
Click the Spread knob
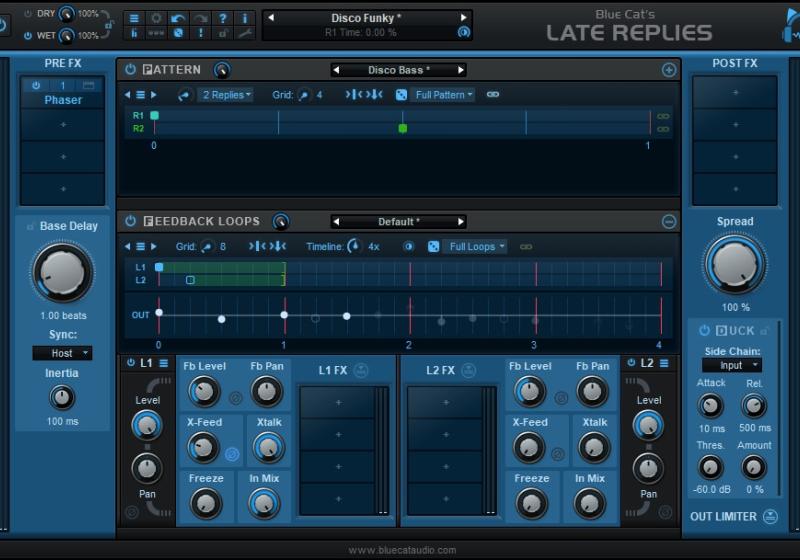click(735, 265)
